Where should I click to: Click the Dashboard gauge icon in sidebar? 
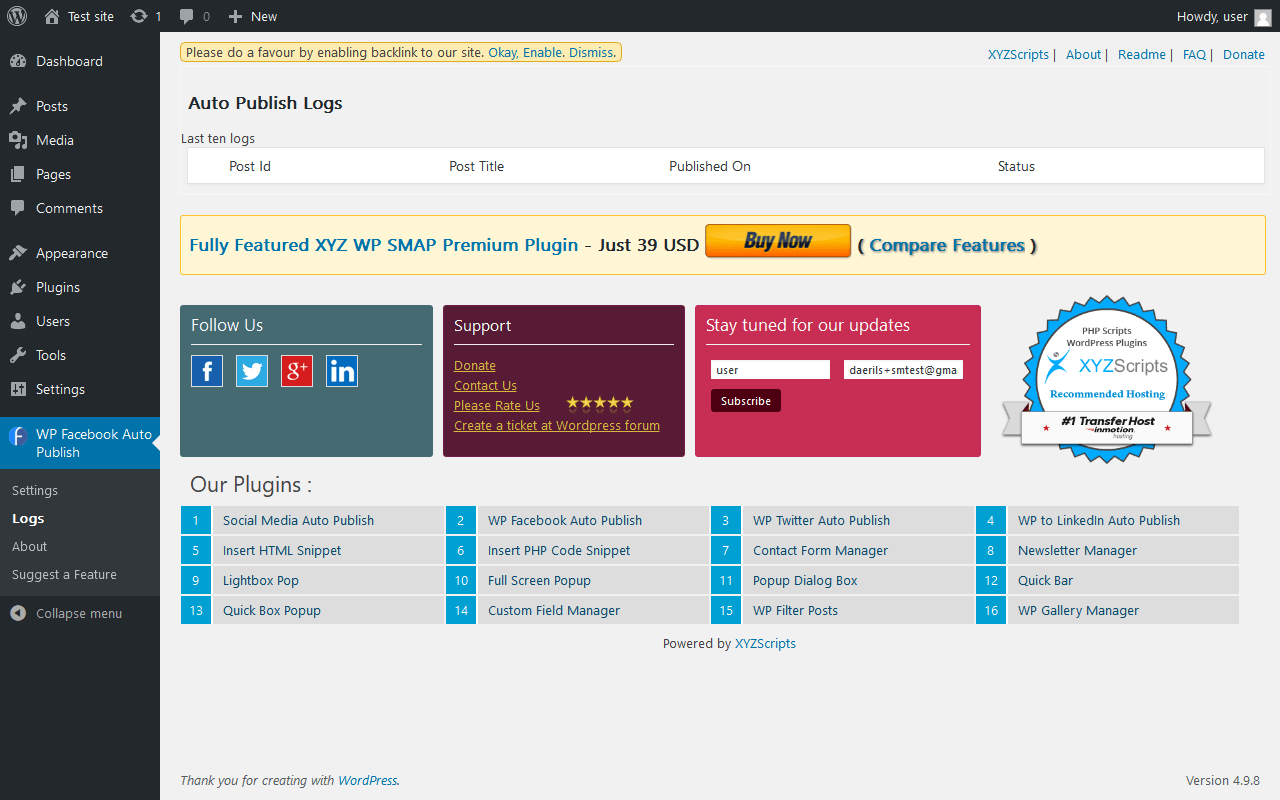tap(18, 61)
